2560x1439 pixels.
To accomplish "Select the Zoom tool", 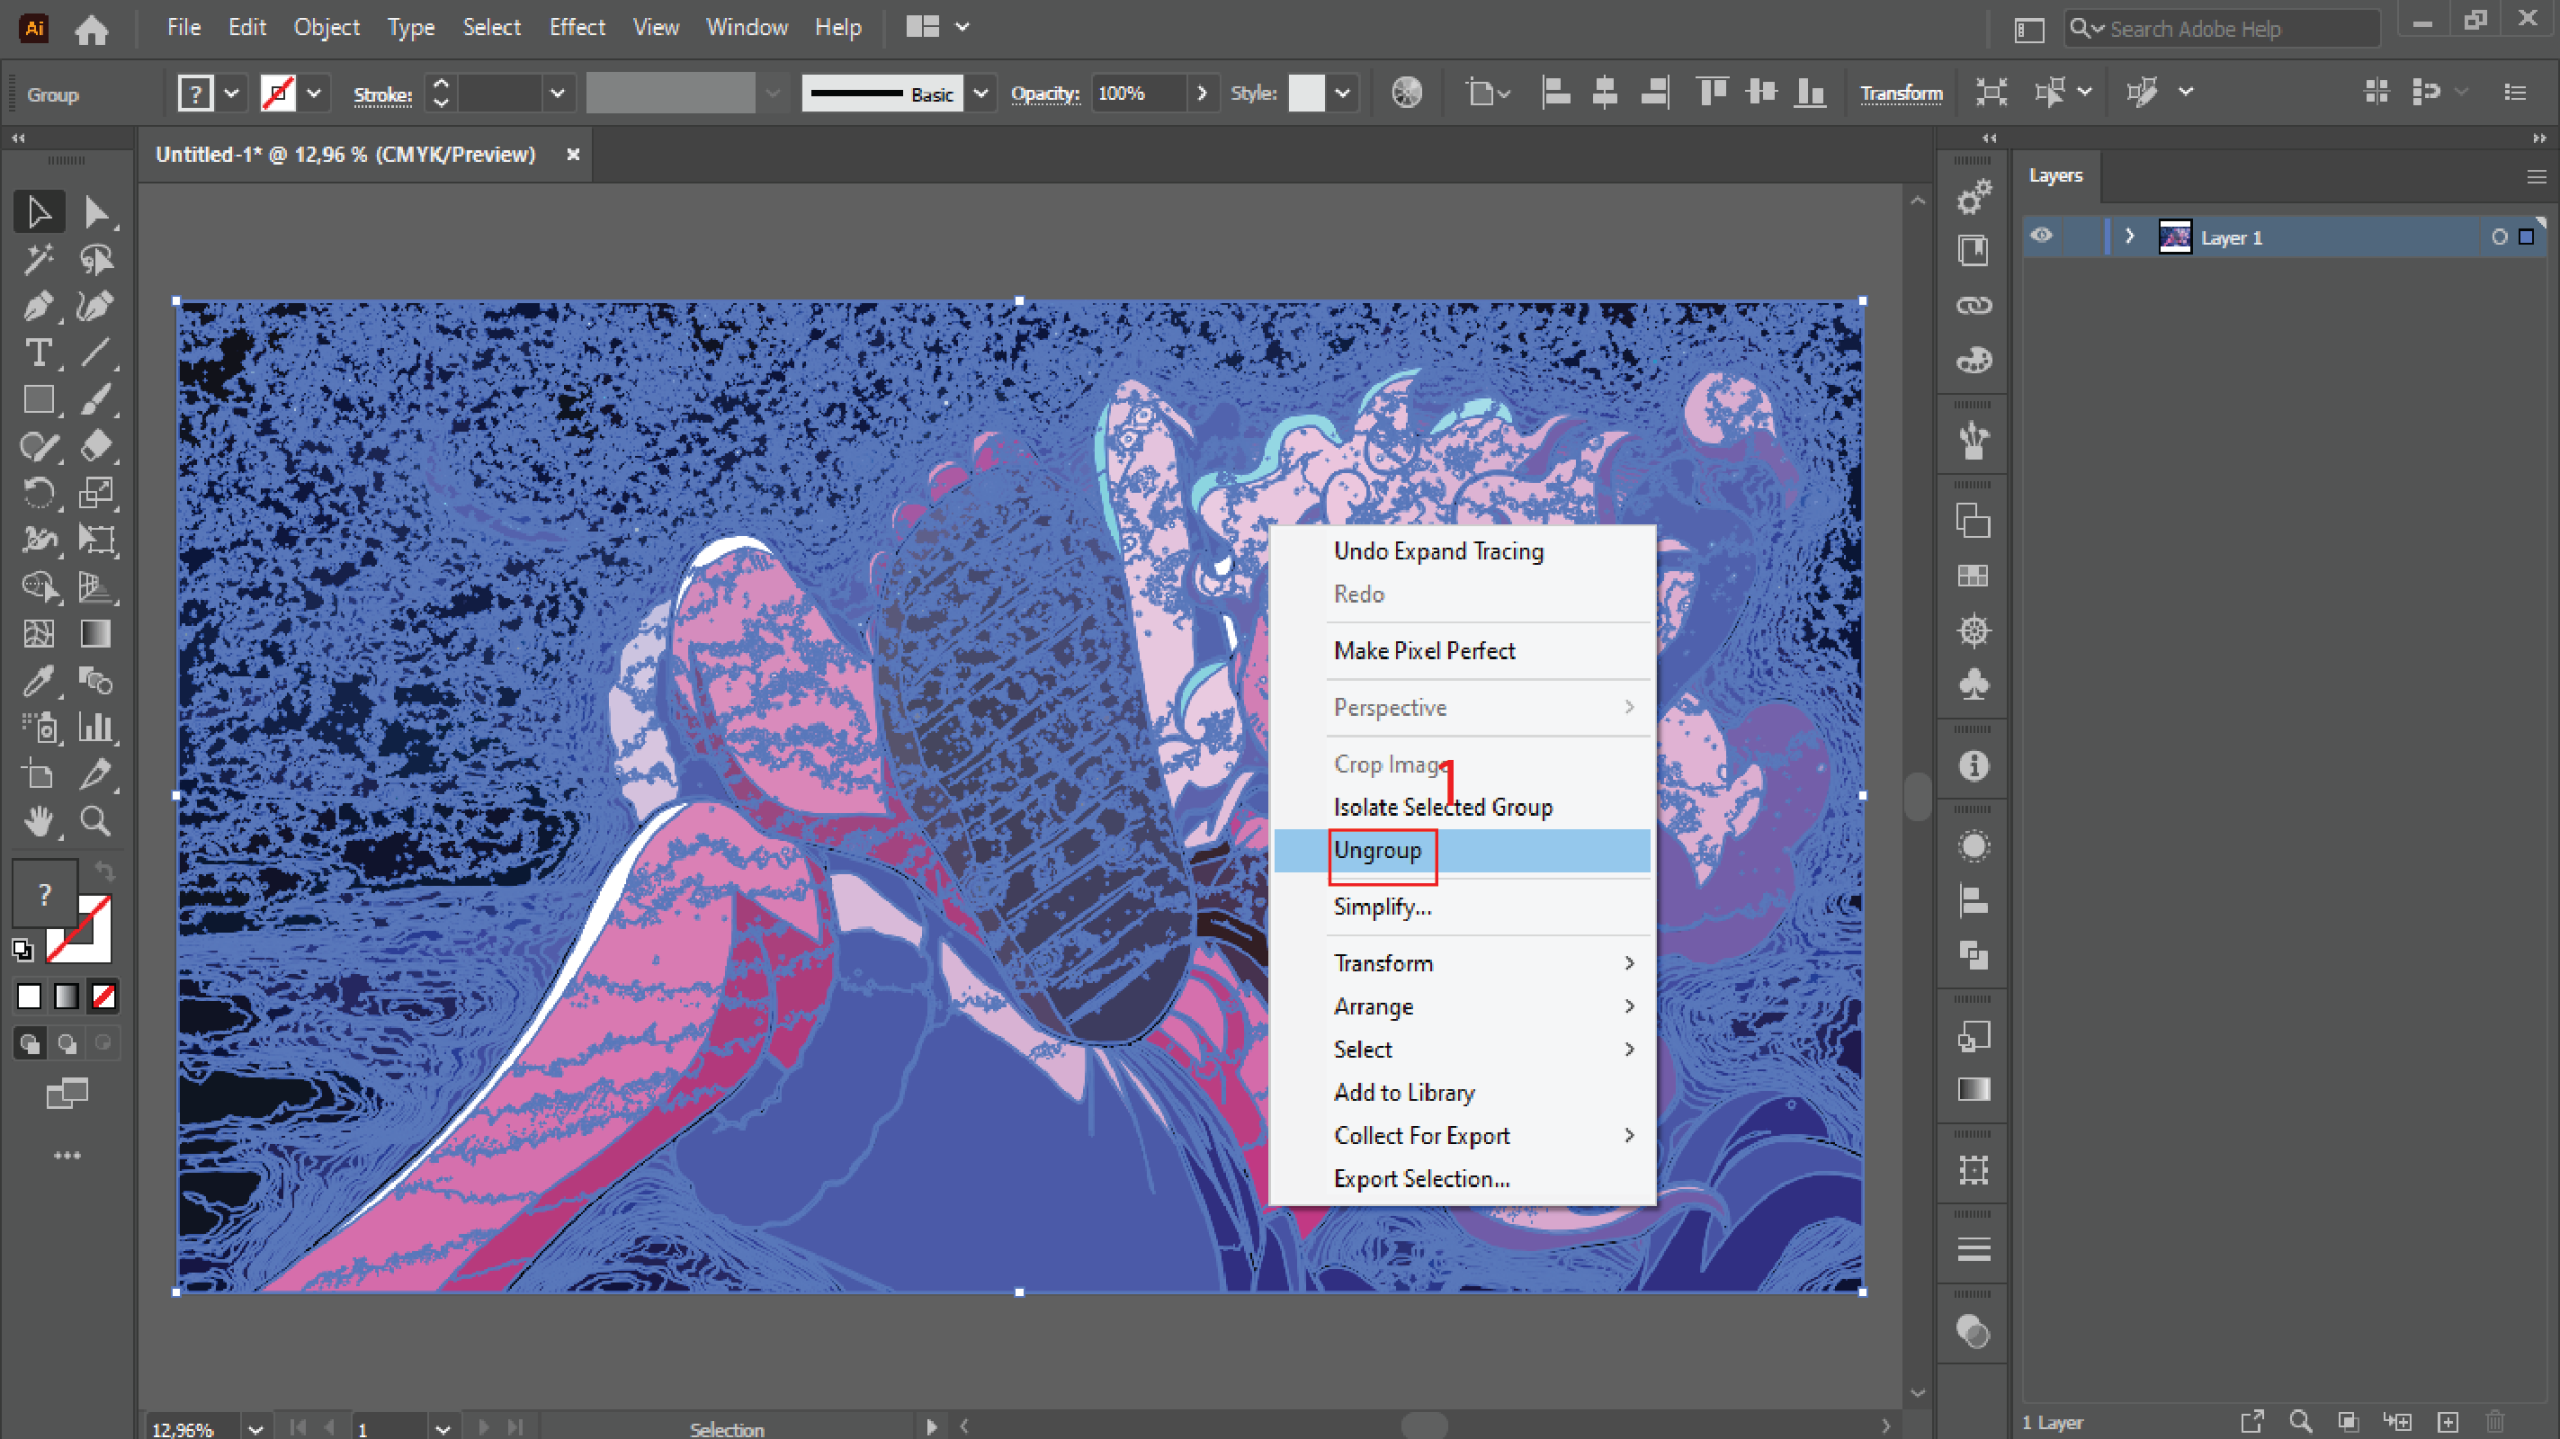I will click(96, 821).
